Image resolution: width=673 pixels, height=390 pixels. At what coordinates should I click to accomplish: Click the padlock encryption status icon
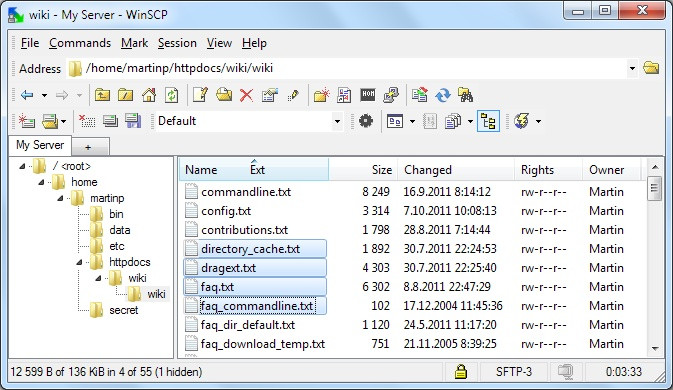click(461, 372)
